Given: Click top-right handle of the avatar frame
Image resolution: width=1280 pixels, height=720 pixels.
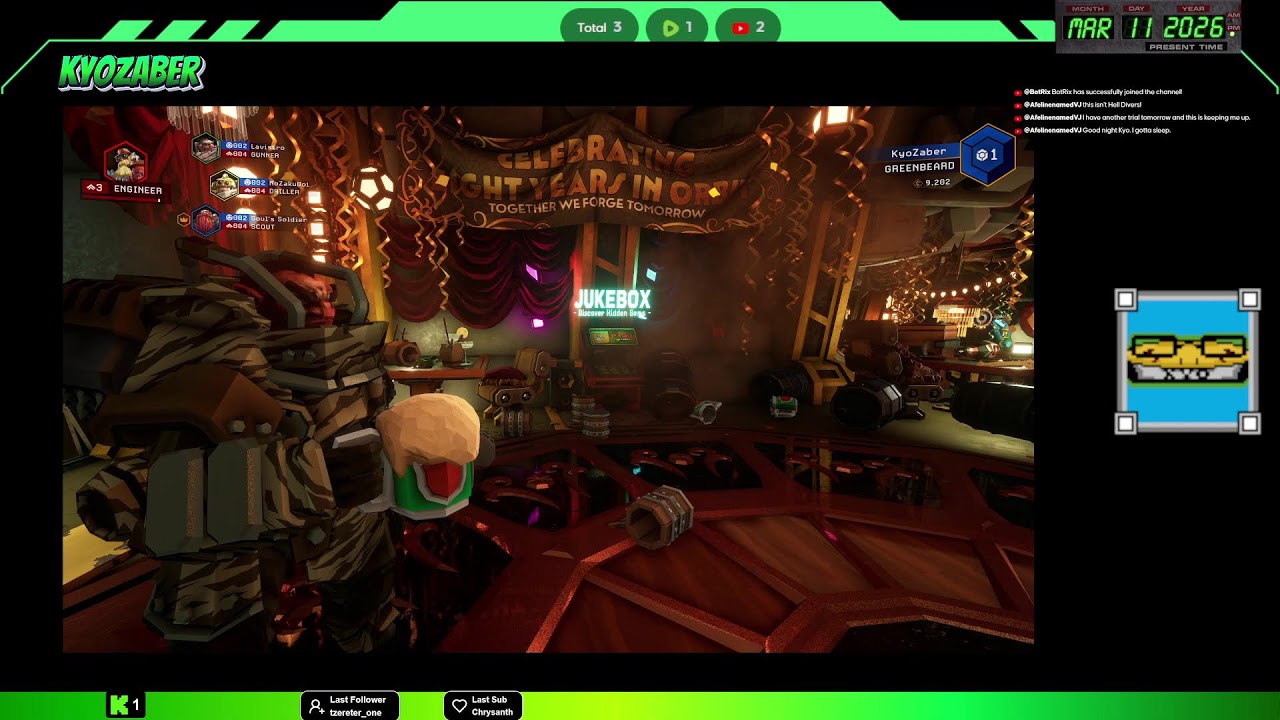Looking at the screenshot, I should coord(1249,299).
